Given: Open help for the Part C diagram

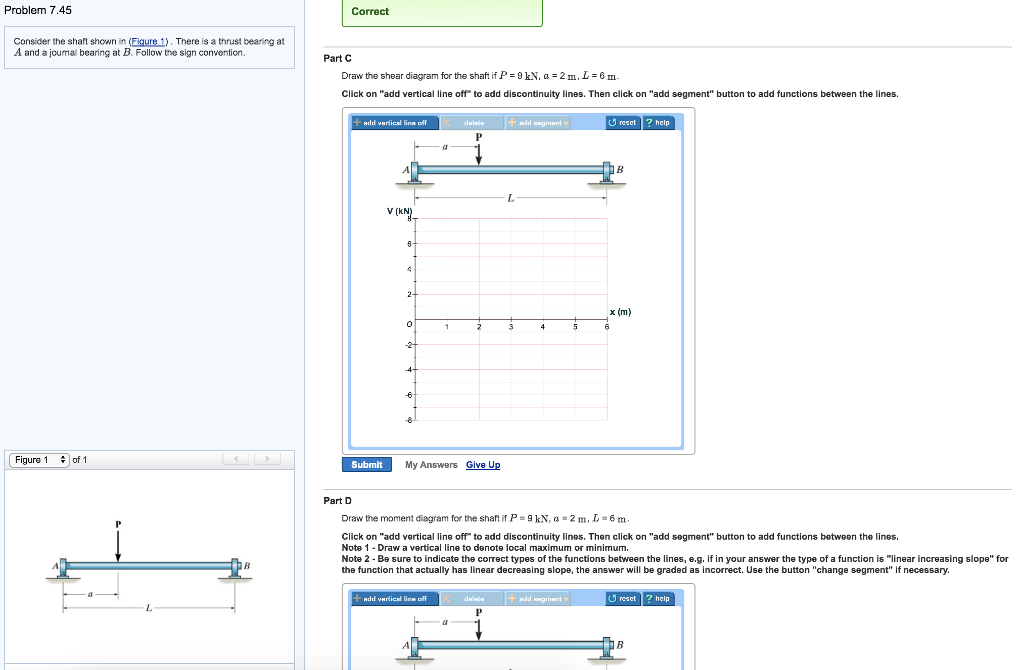Looking at the screenshot, I should (x=658, y=123).
